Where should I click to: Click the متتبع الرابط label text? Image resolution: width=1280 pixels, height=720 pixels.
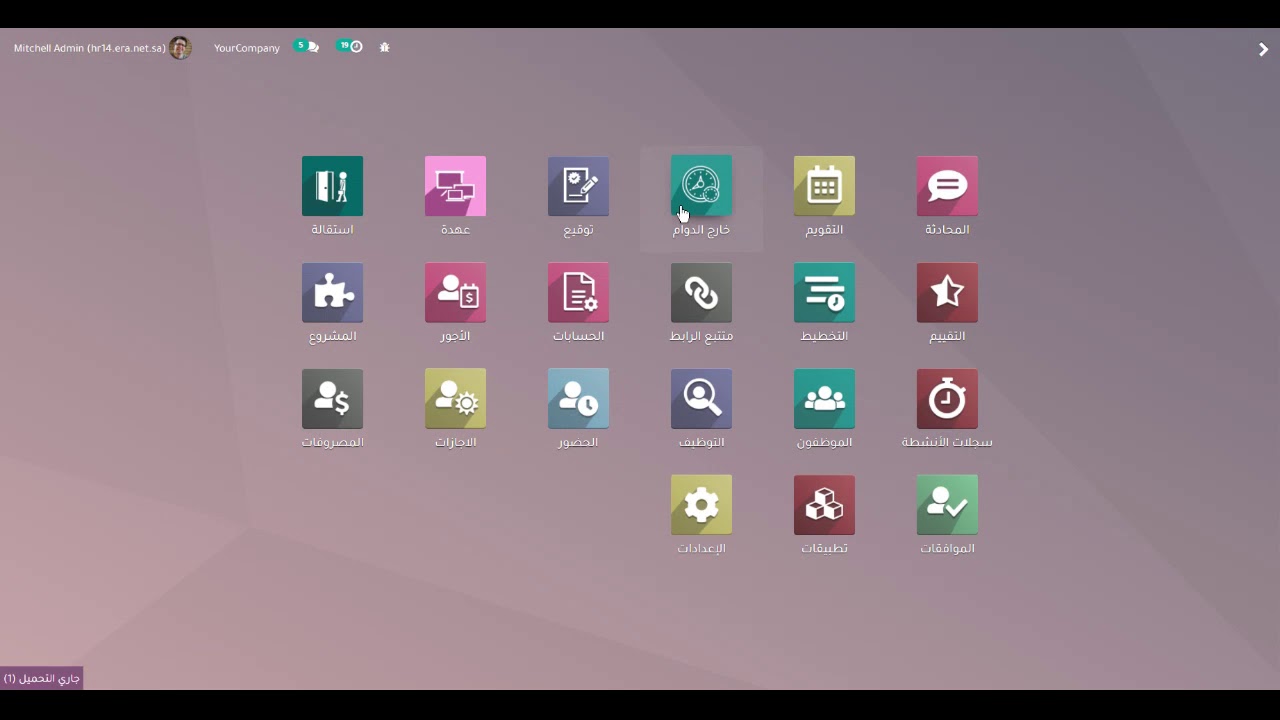[701, 336]
